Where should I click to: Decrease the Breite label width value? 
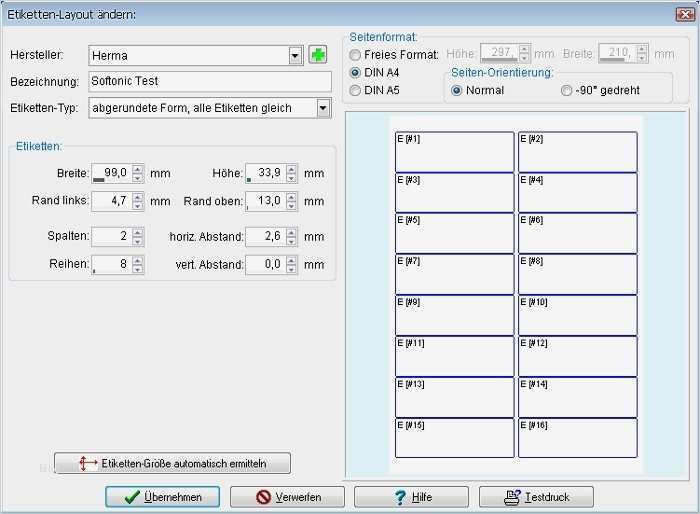coord(138,178)
